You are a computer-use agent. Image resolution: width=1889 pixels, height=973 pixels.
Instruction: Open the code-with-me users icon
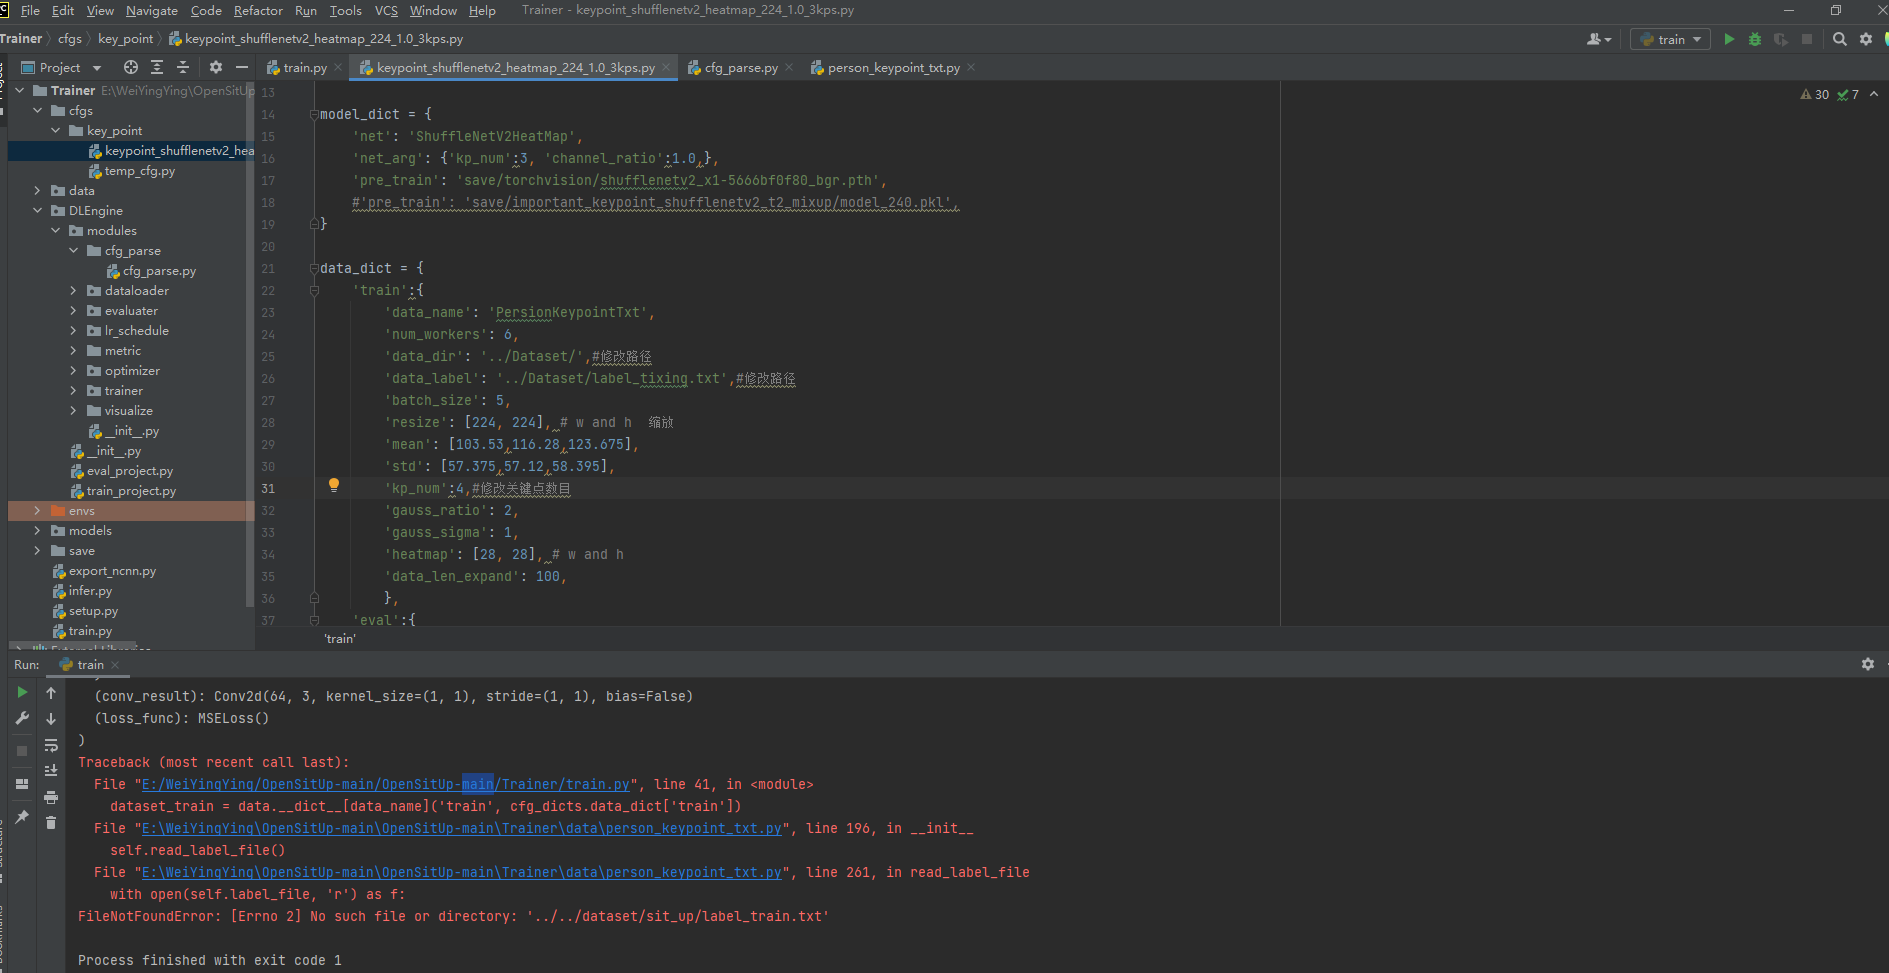(x=1599, y=39)
